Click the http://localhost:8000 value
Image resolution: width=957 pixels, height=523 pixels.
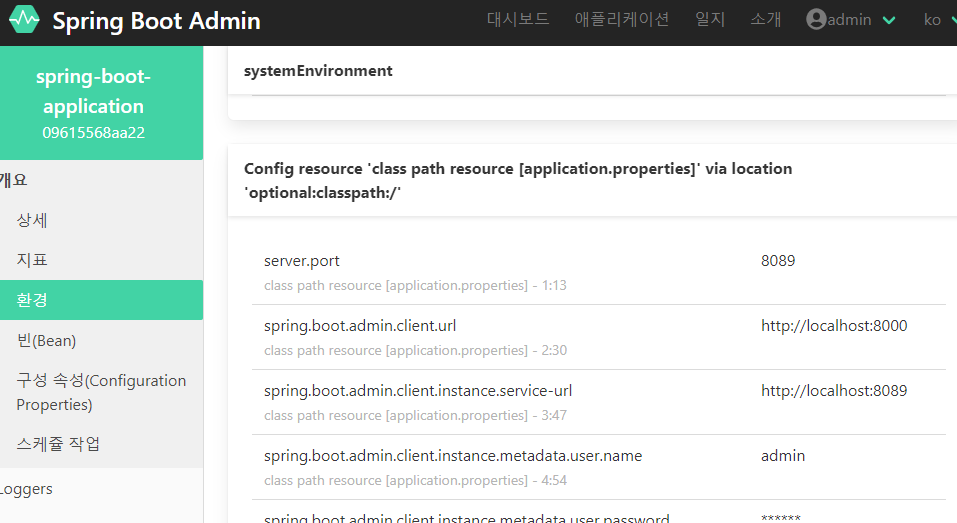click(834, 326)
